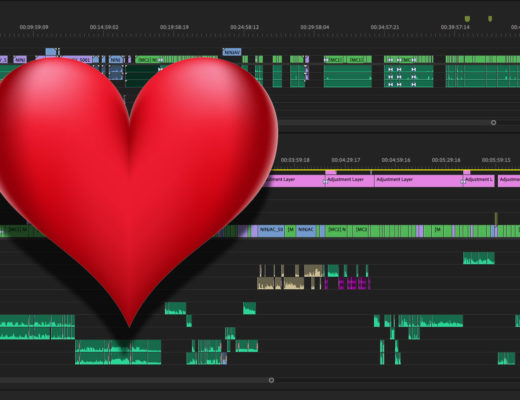Click the lower ruler at timecode 00:05:59:15
Screen dimensions: 520x400
[496, 160]
